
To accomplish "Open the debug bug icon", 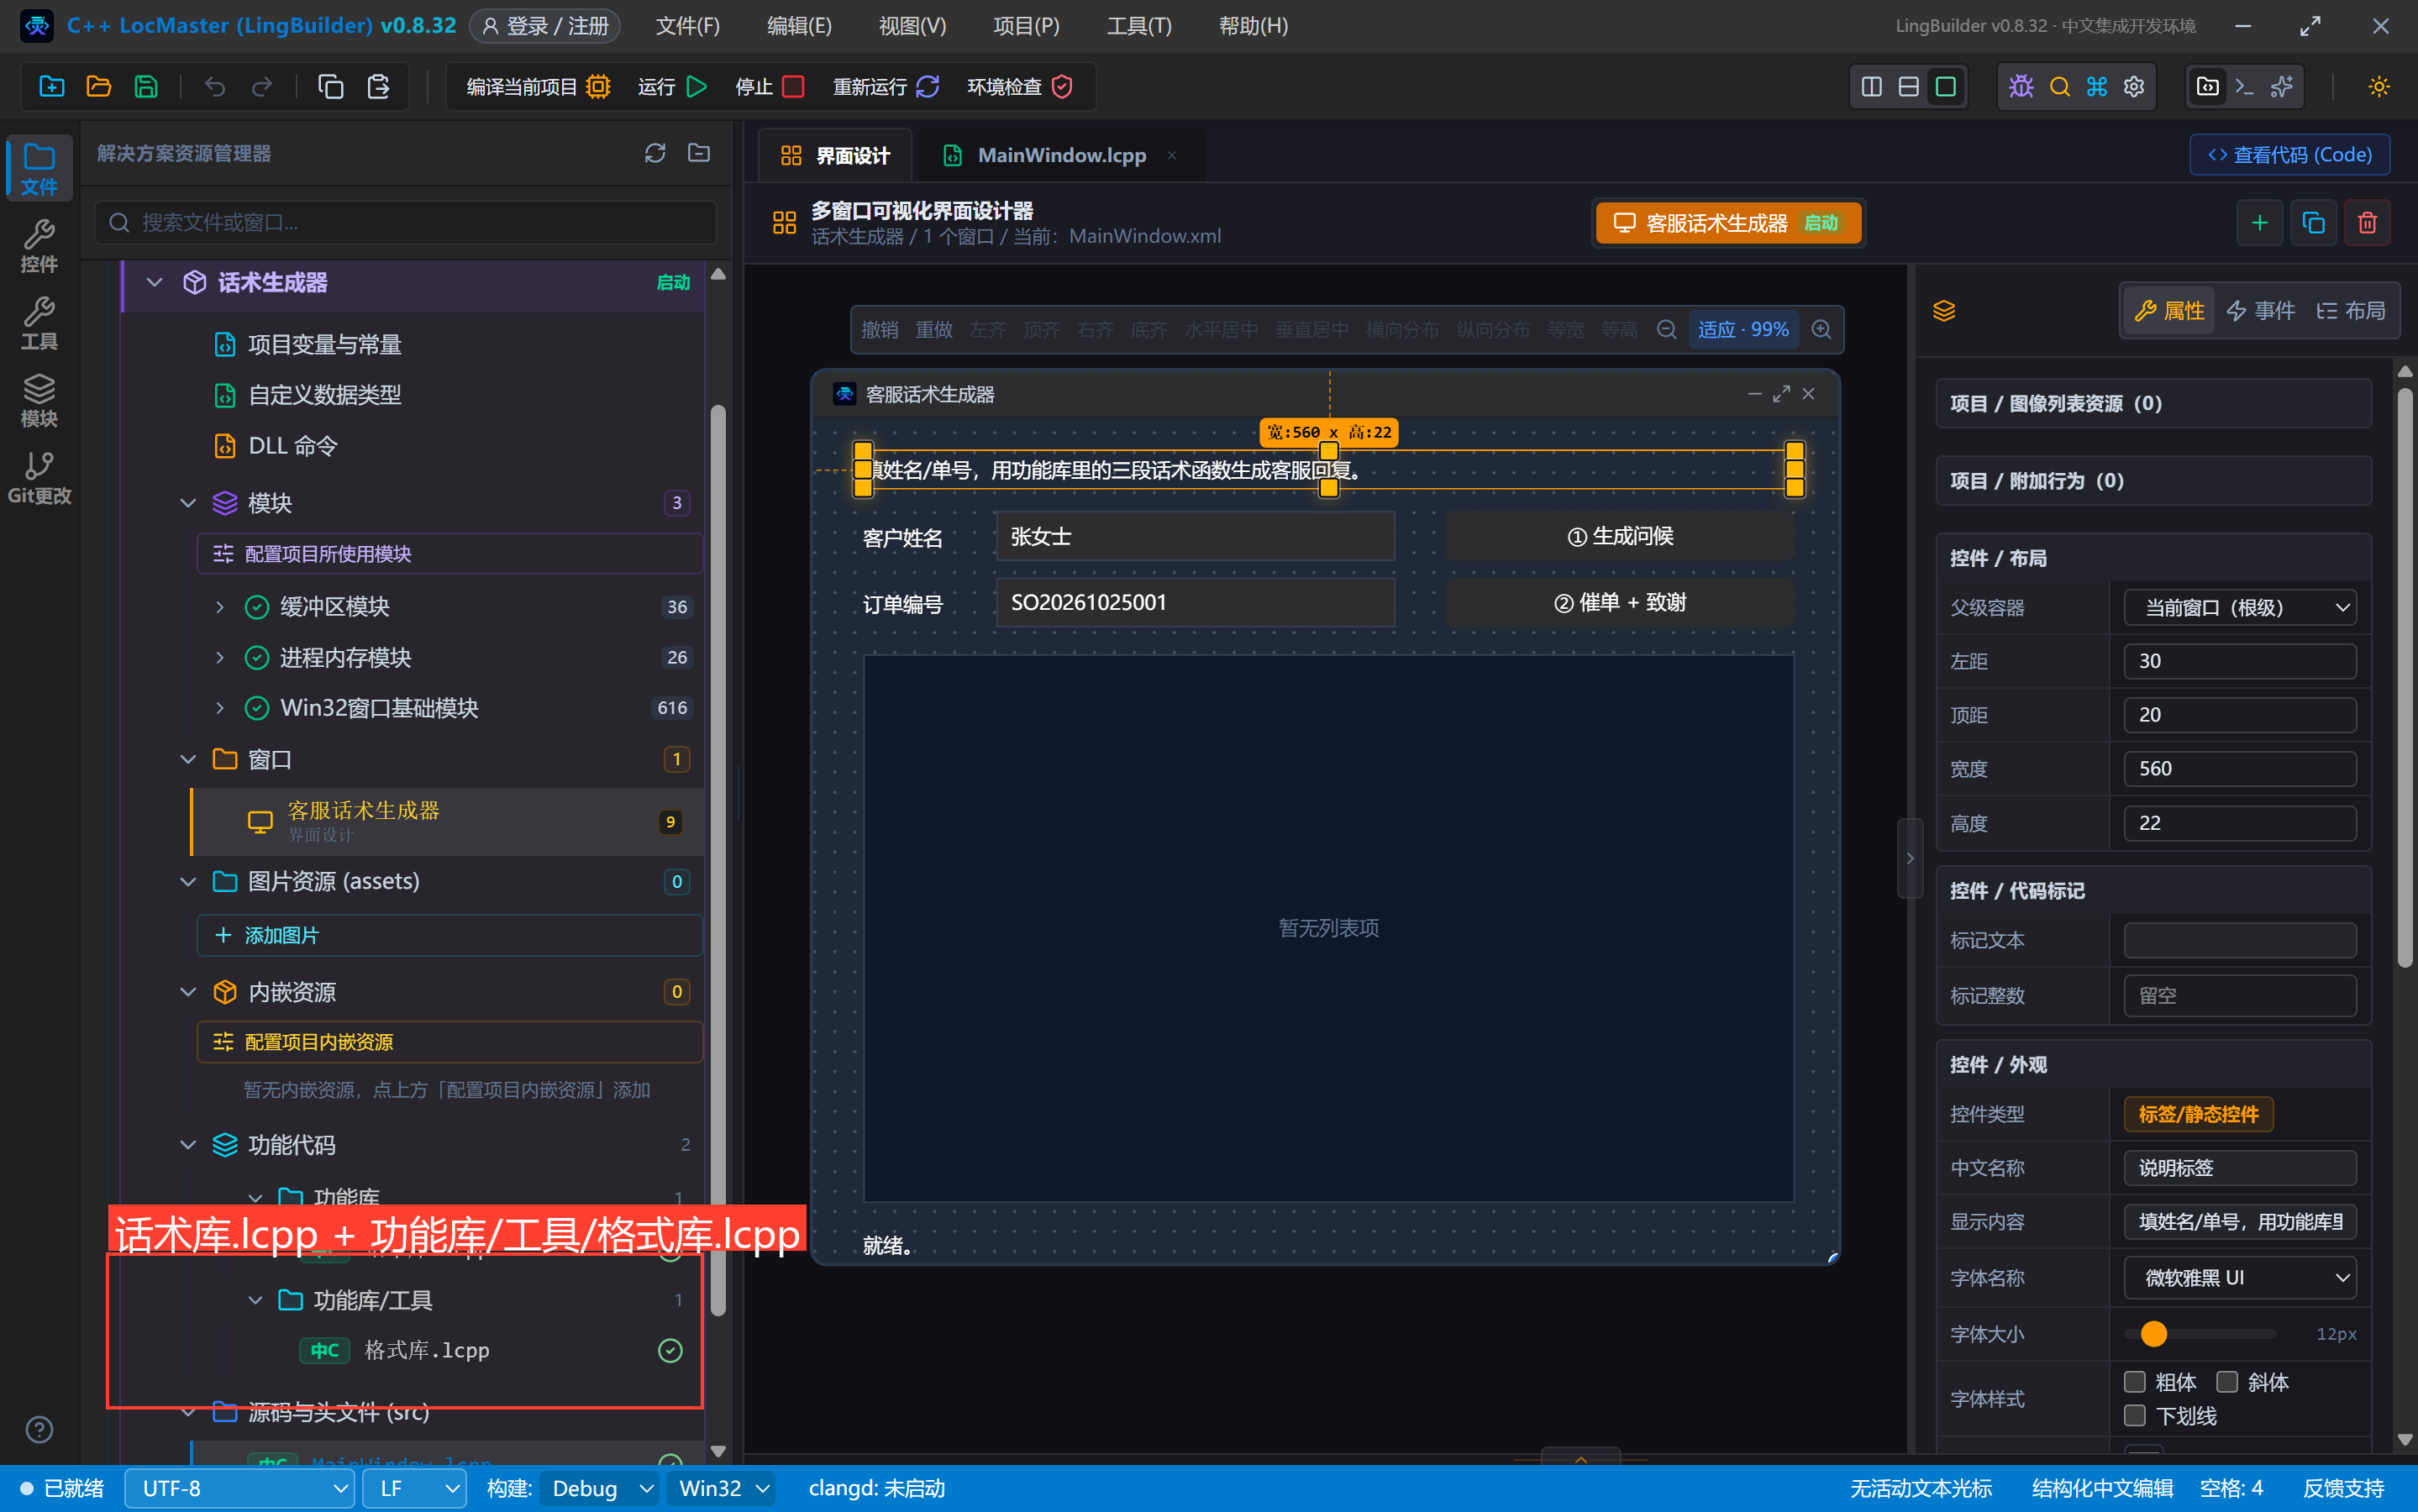I will (2021, 87).
